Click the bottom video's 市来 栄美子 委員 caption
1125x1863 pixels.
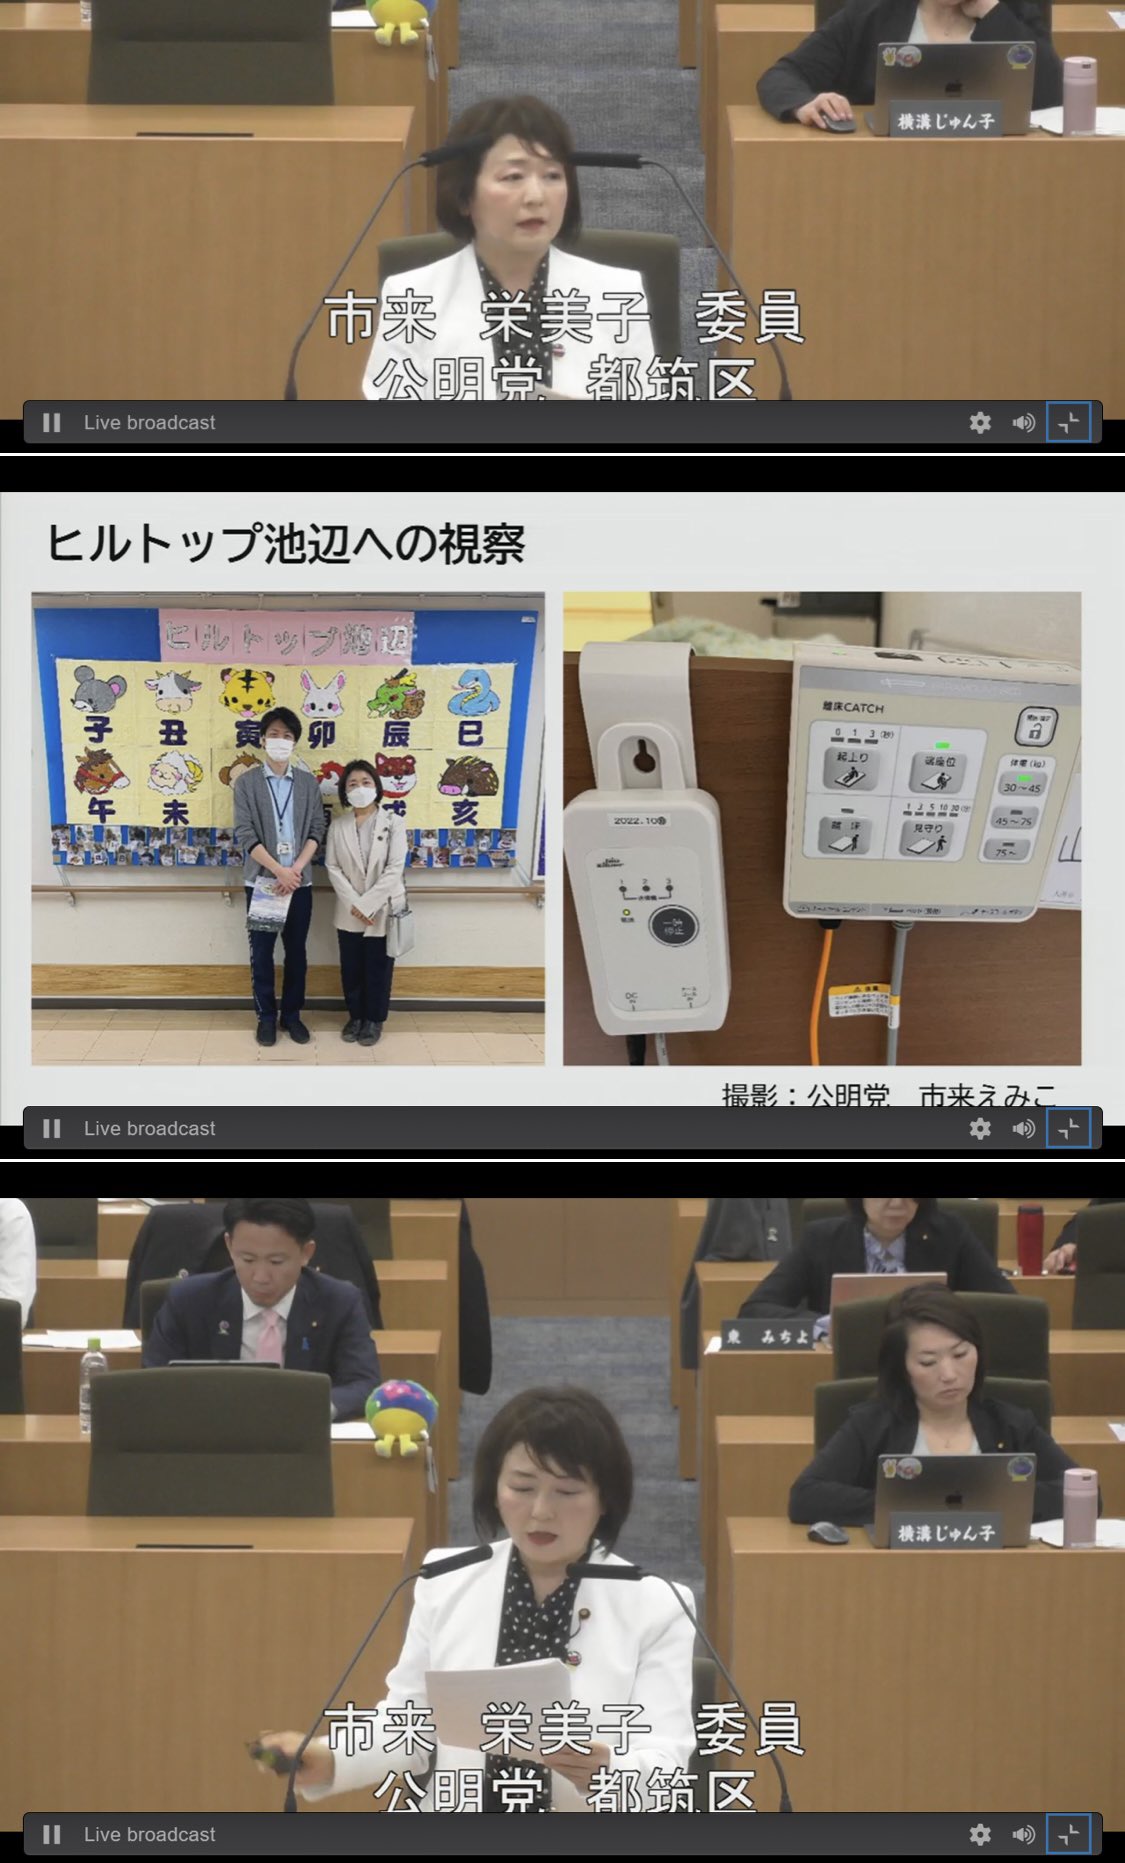[565, 1731]
